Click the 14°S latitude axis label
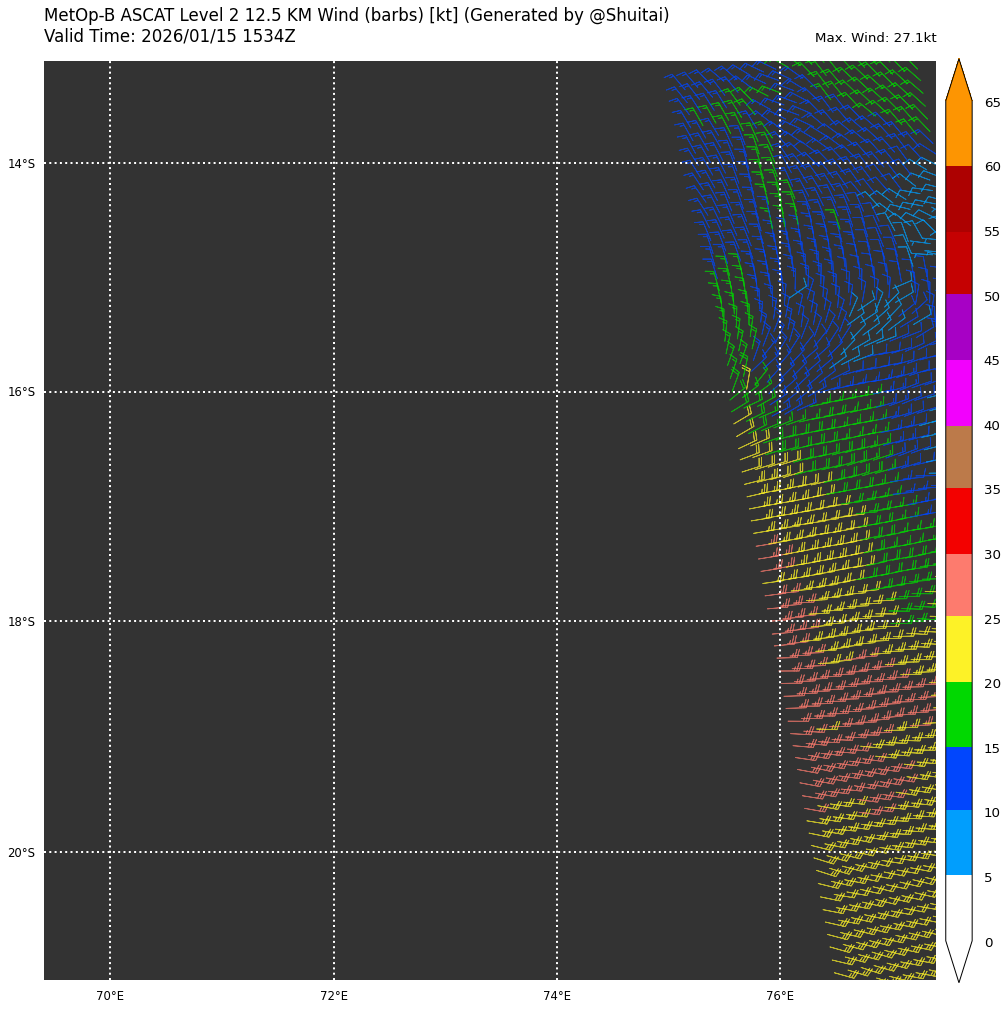 tap(21, 164)
